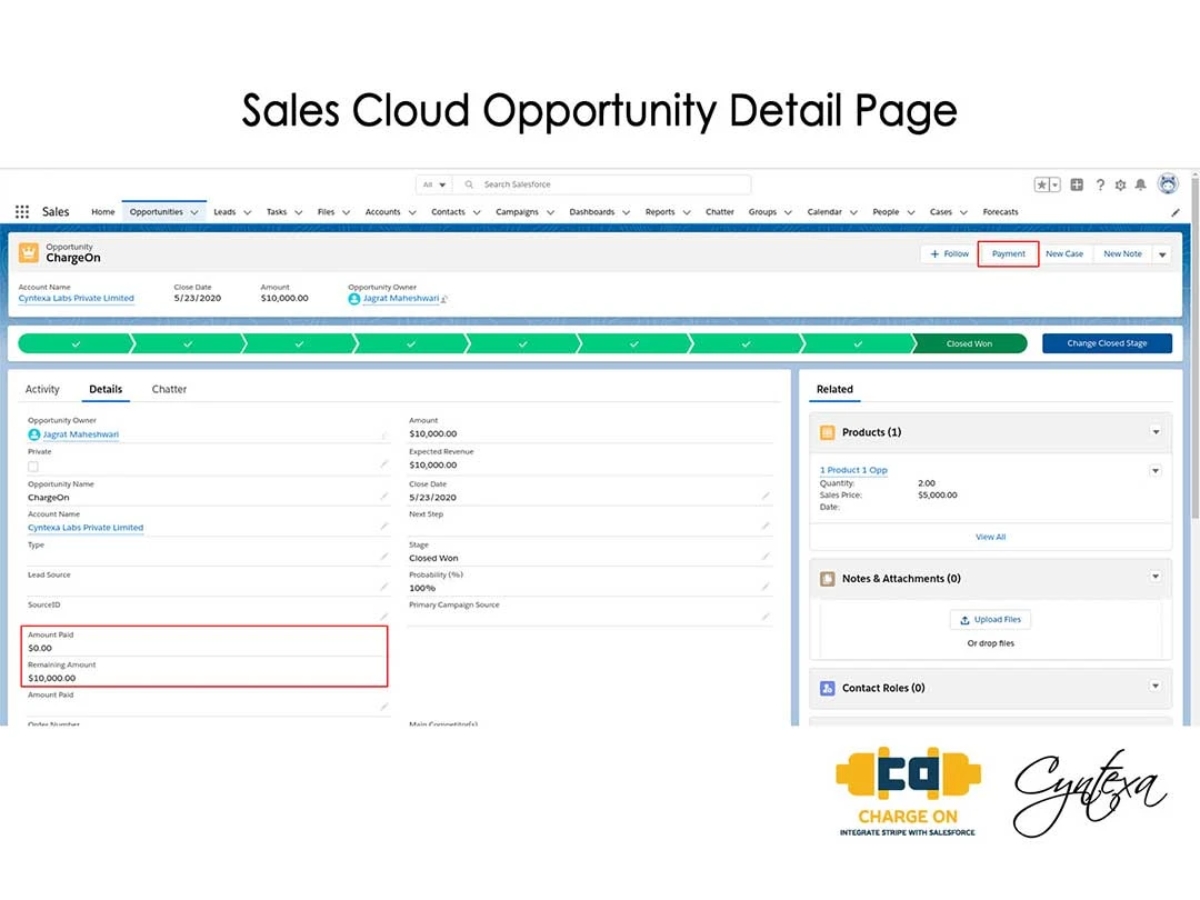Select the stage just before Closed Won
Screen dimensions: 1200x900
click(857, 343)
